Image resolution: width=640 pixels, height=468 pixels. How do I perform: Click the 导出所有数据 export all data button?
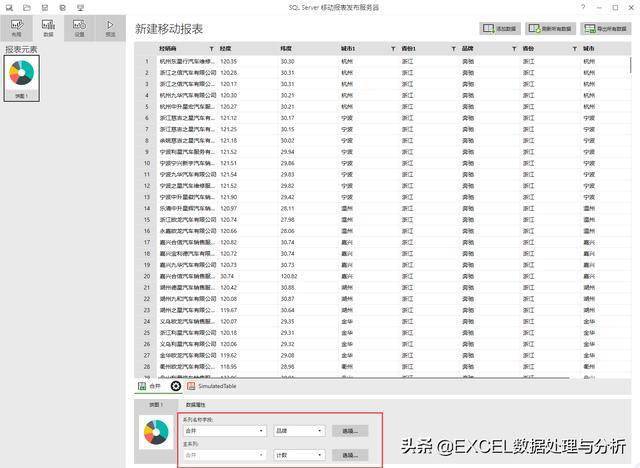[x=606, y=29]
